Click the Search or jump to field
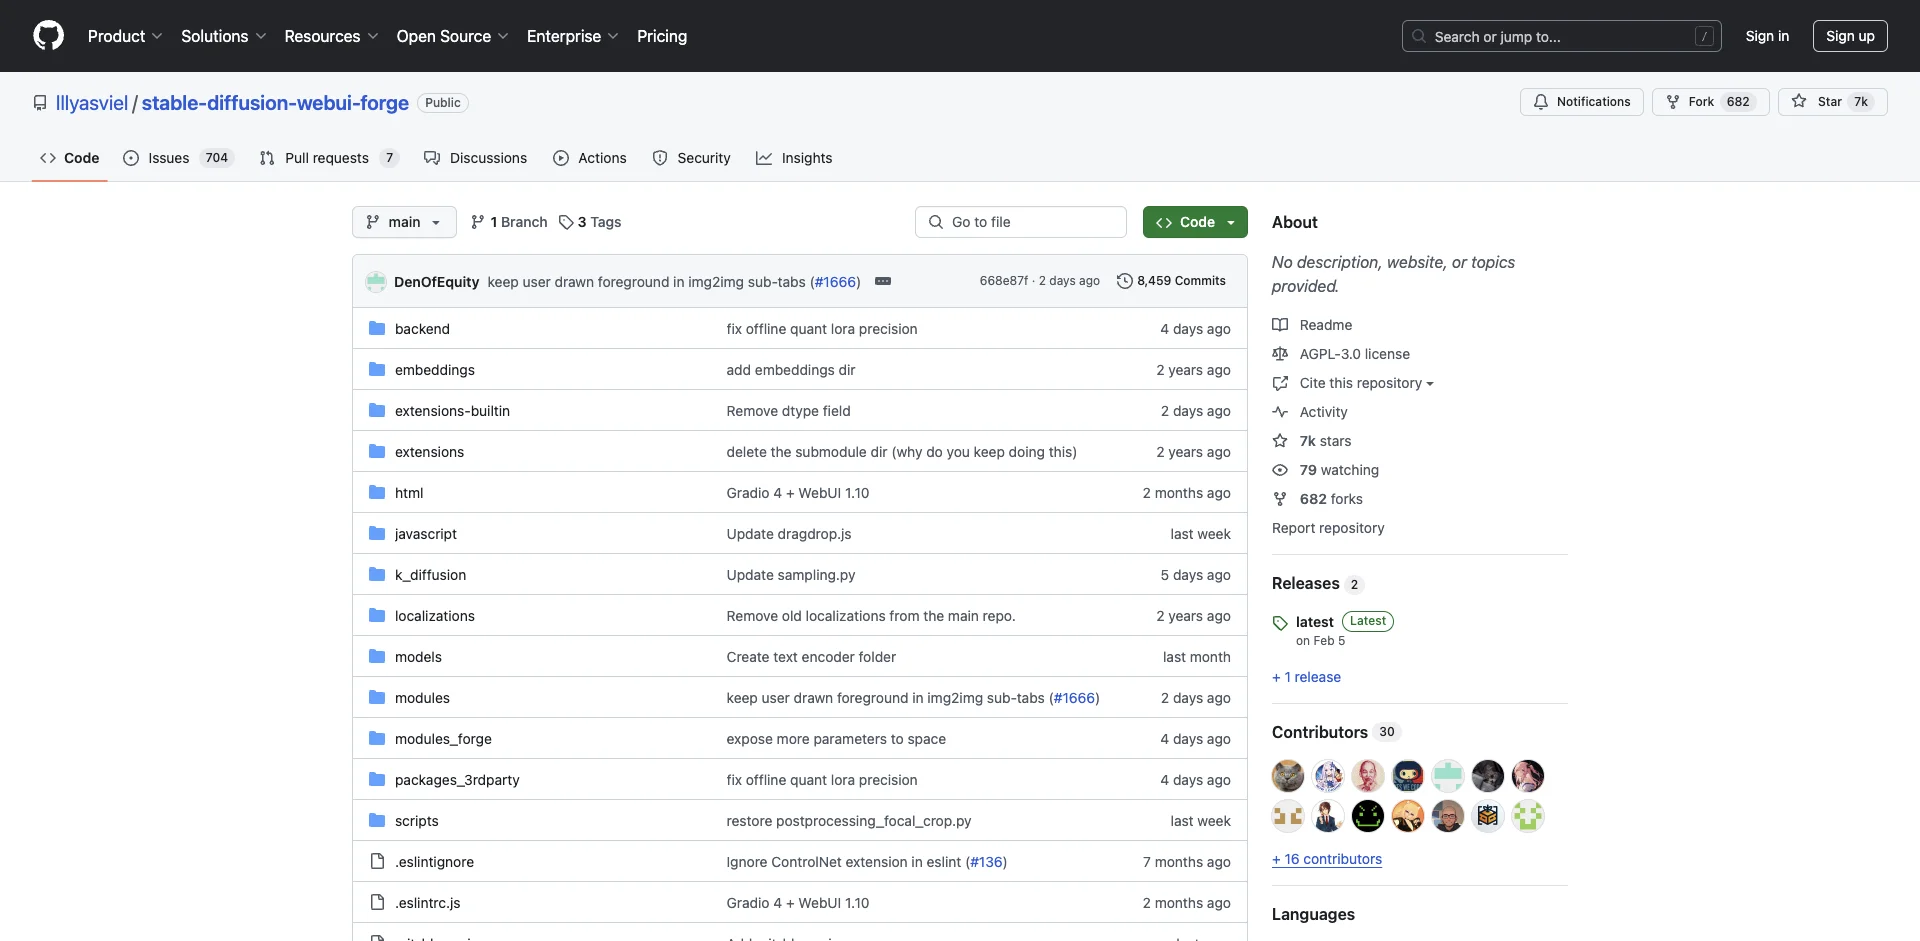This screenshot has height=941, width=1920. [x=1562, y=36]
